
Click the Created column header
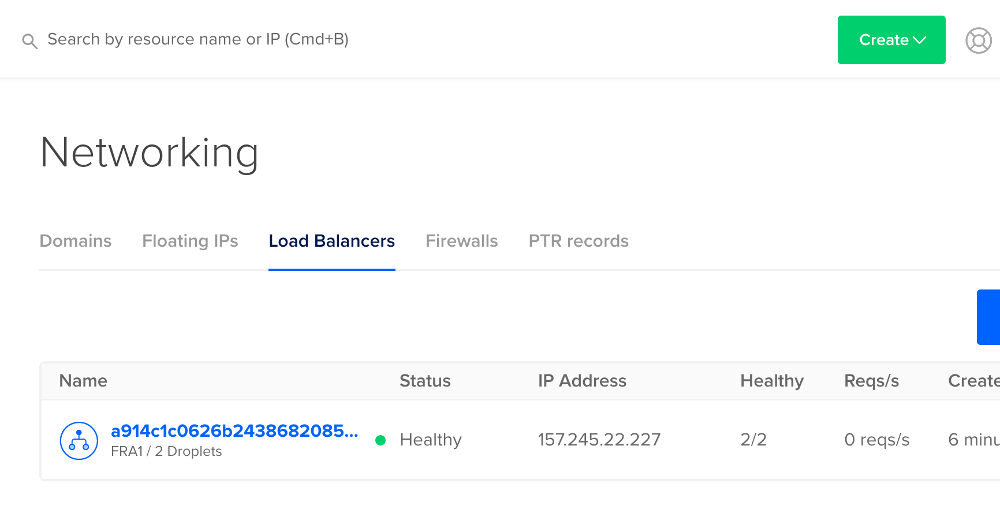click(974, 381)
